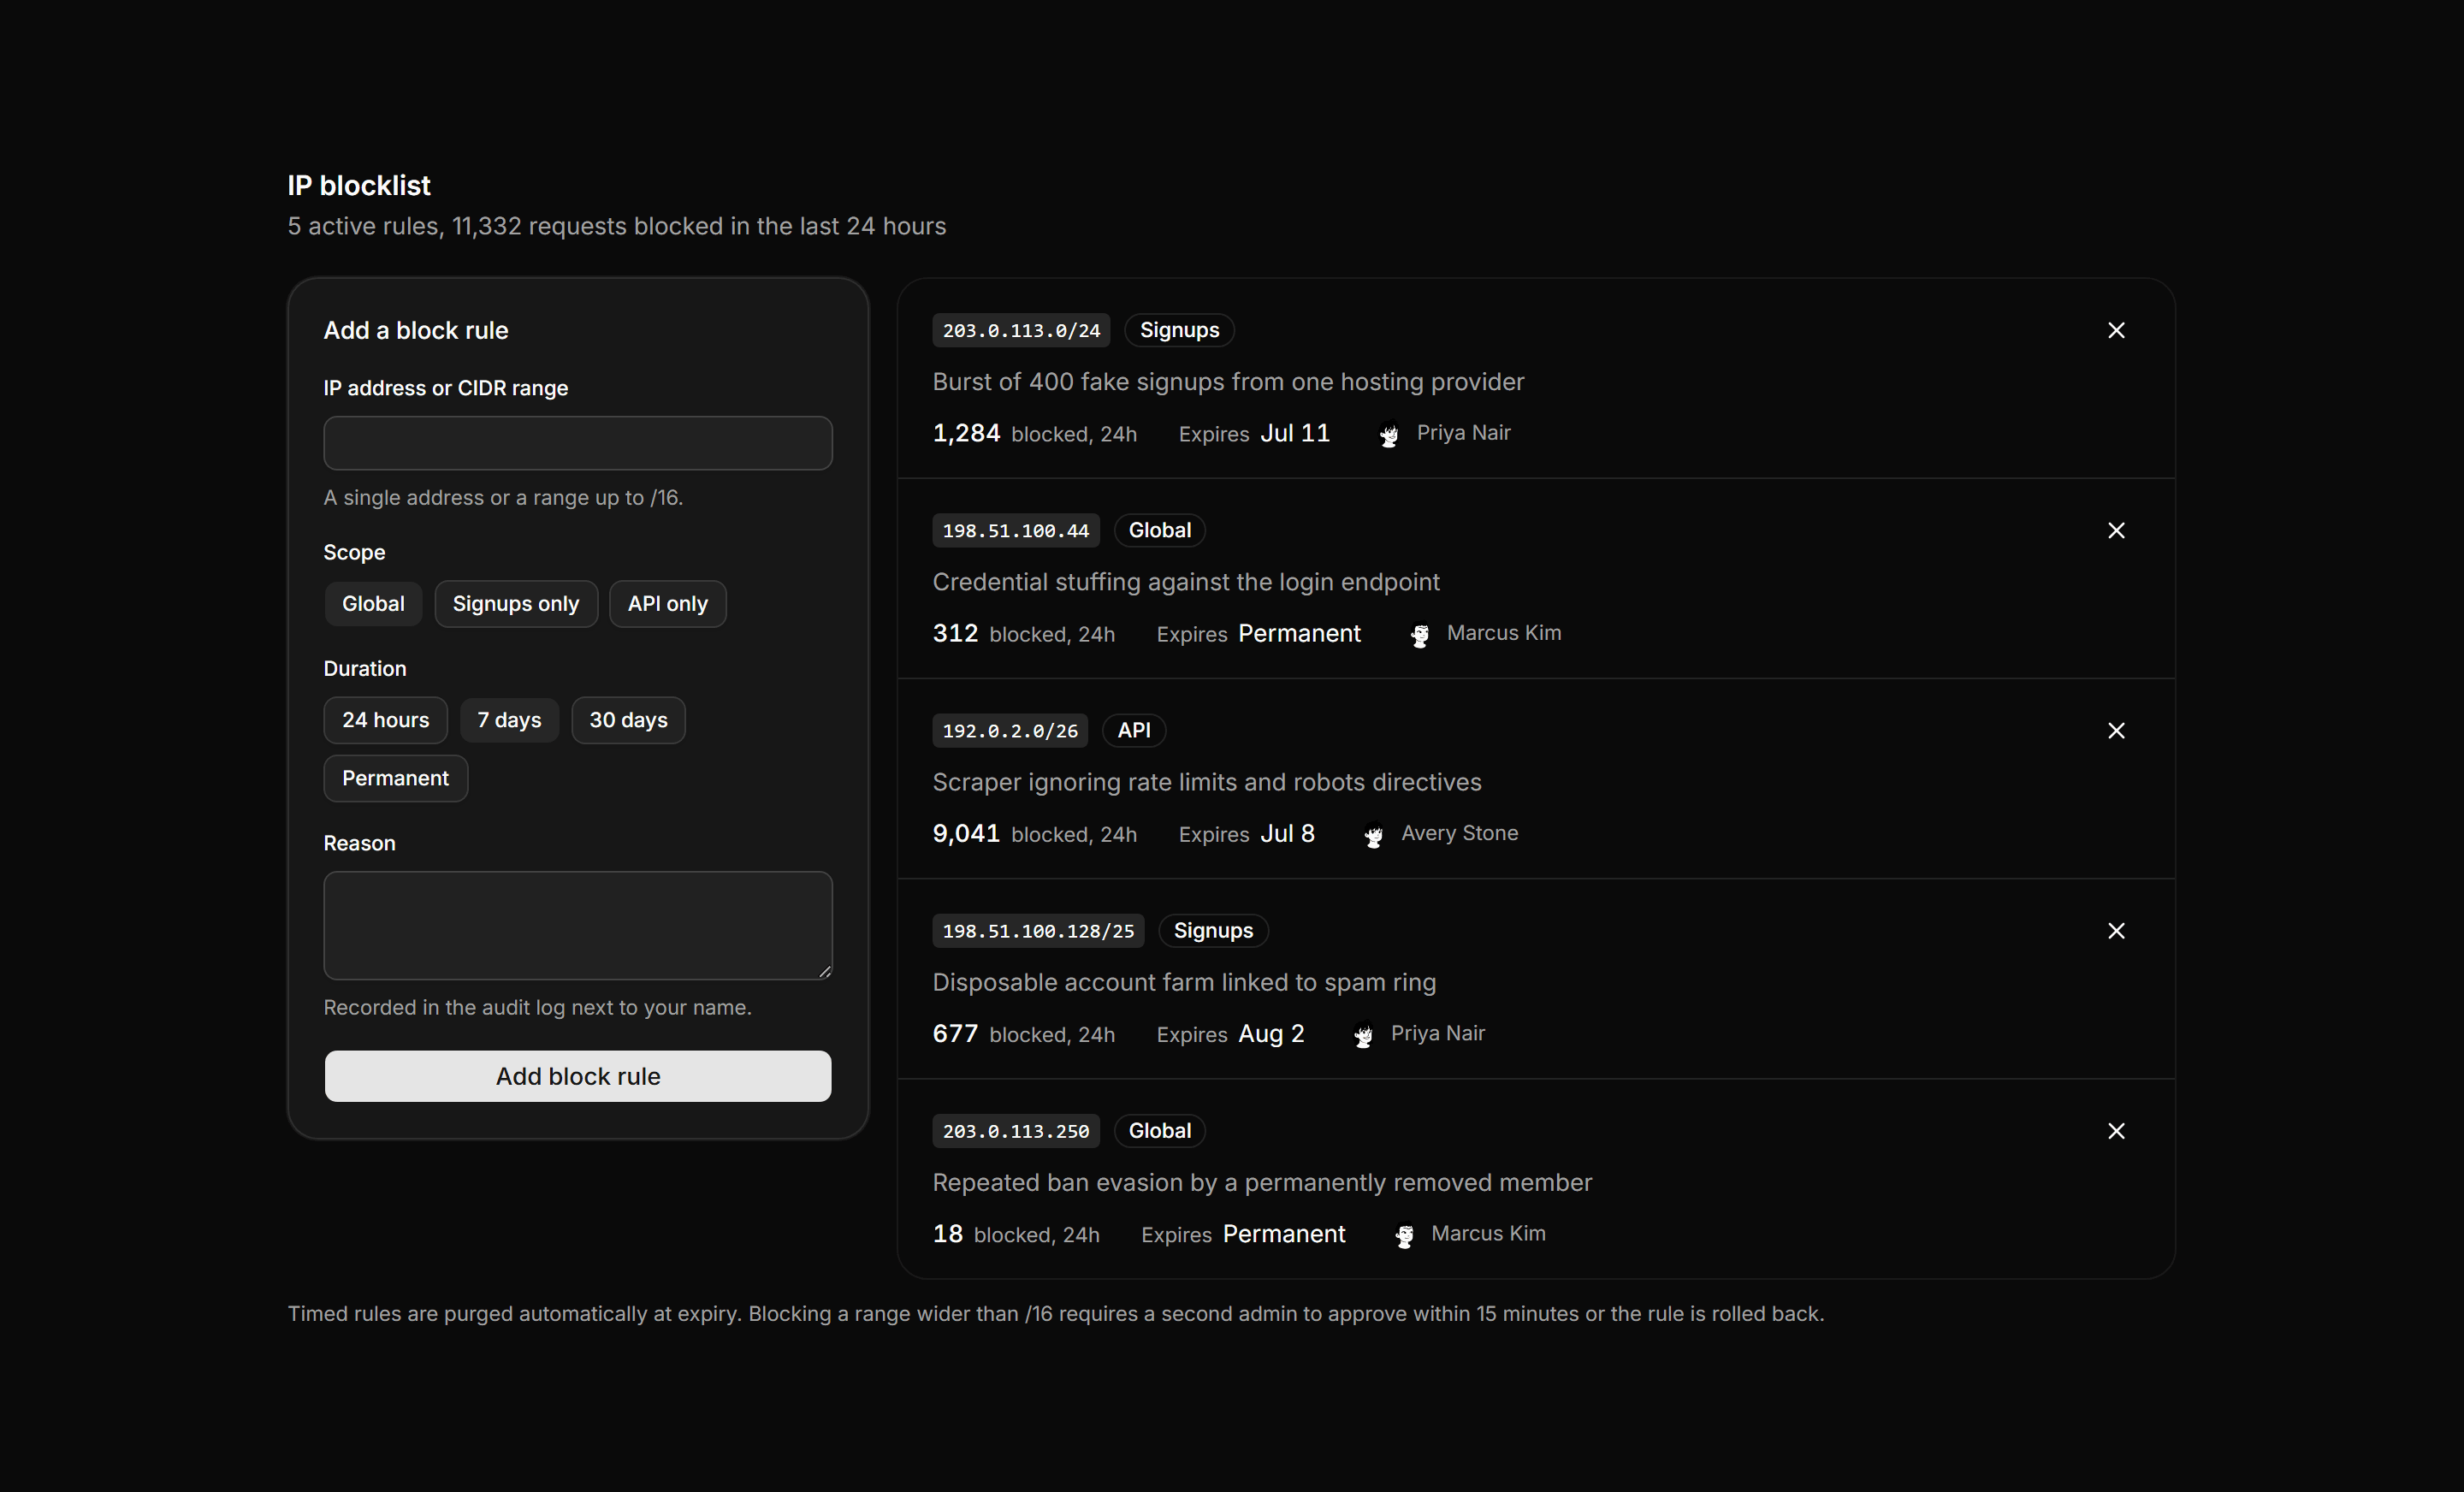The width and height of the screenshot is (2464, 1492).
Task: Click the 9,041 blocked count
Action: pyautogui.click(x=966, y=833)
